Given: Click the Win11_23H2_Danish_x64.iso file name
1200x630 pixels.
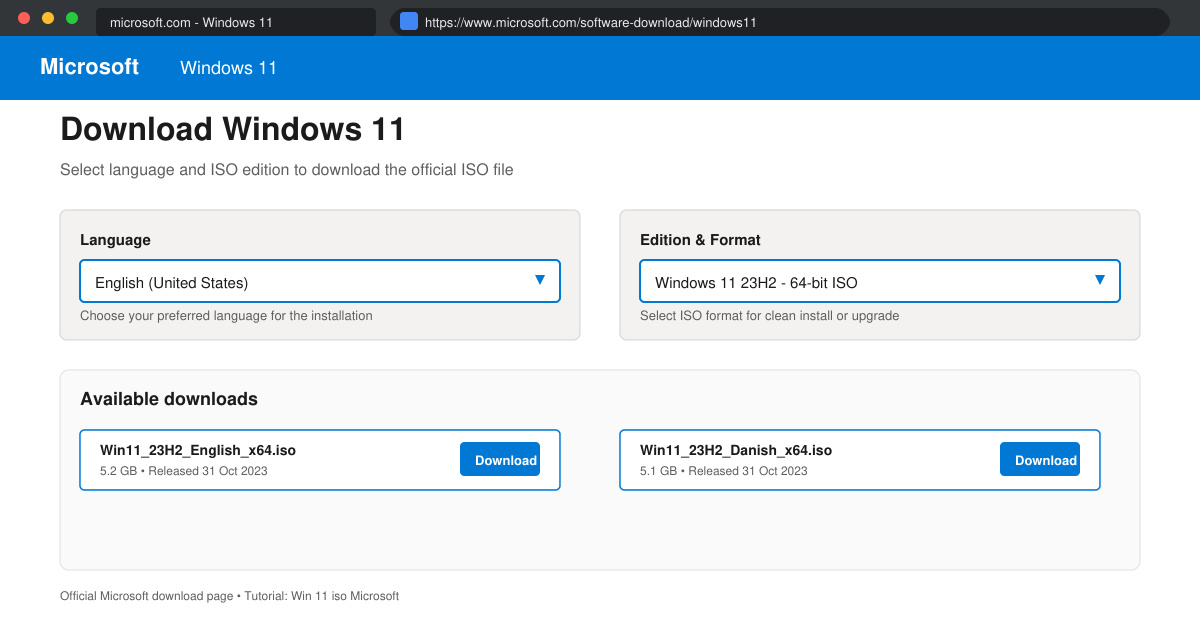Looking at the screenshot, I should (x=736, y=450).
